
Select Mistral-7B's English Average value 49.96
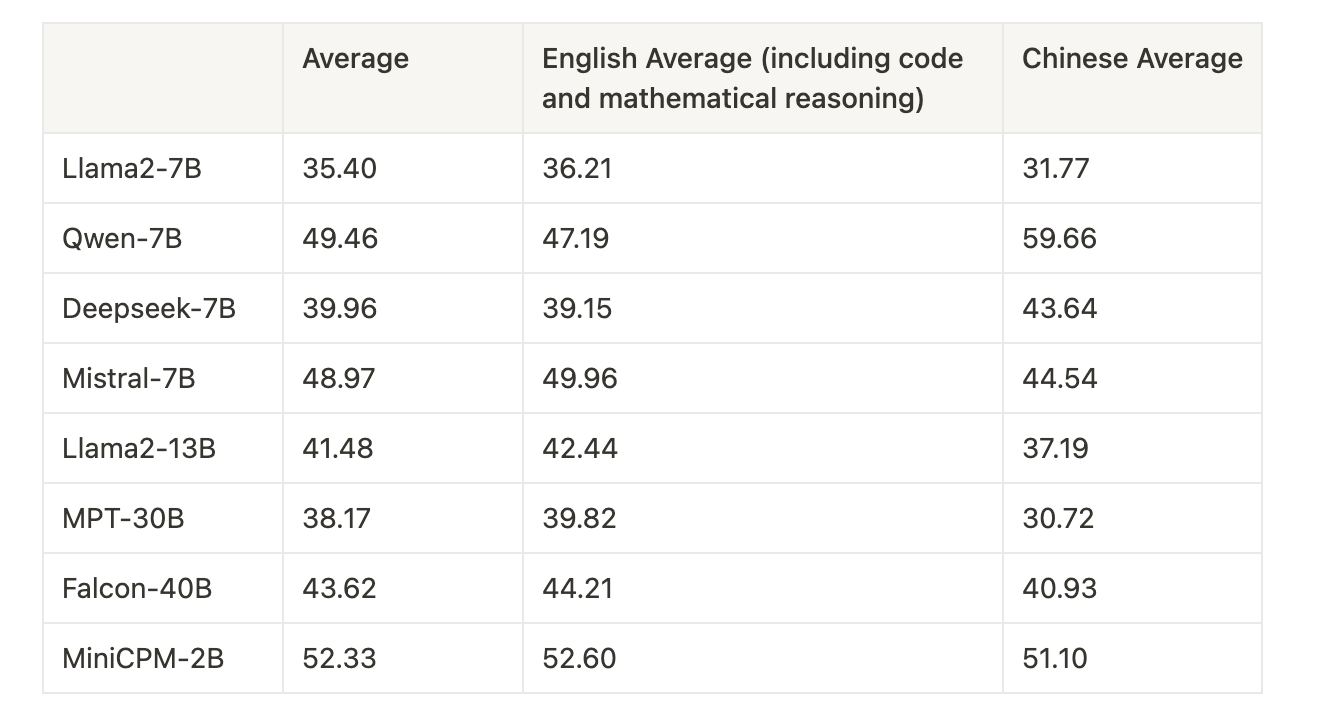(580, 378)
